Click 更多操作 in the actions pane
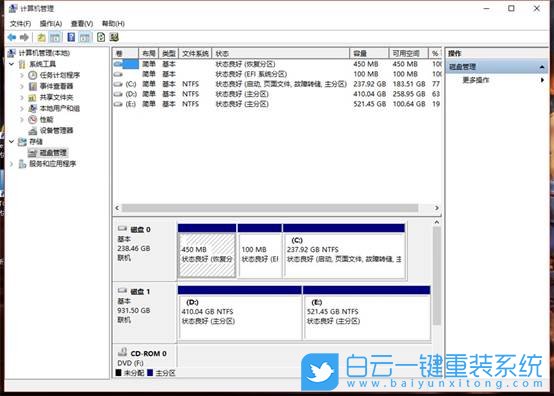Viewport: 554px width, 396px height. (476, 80)
